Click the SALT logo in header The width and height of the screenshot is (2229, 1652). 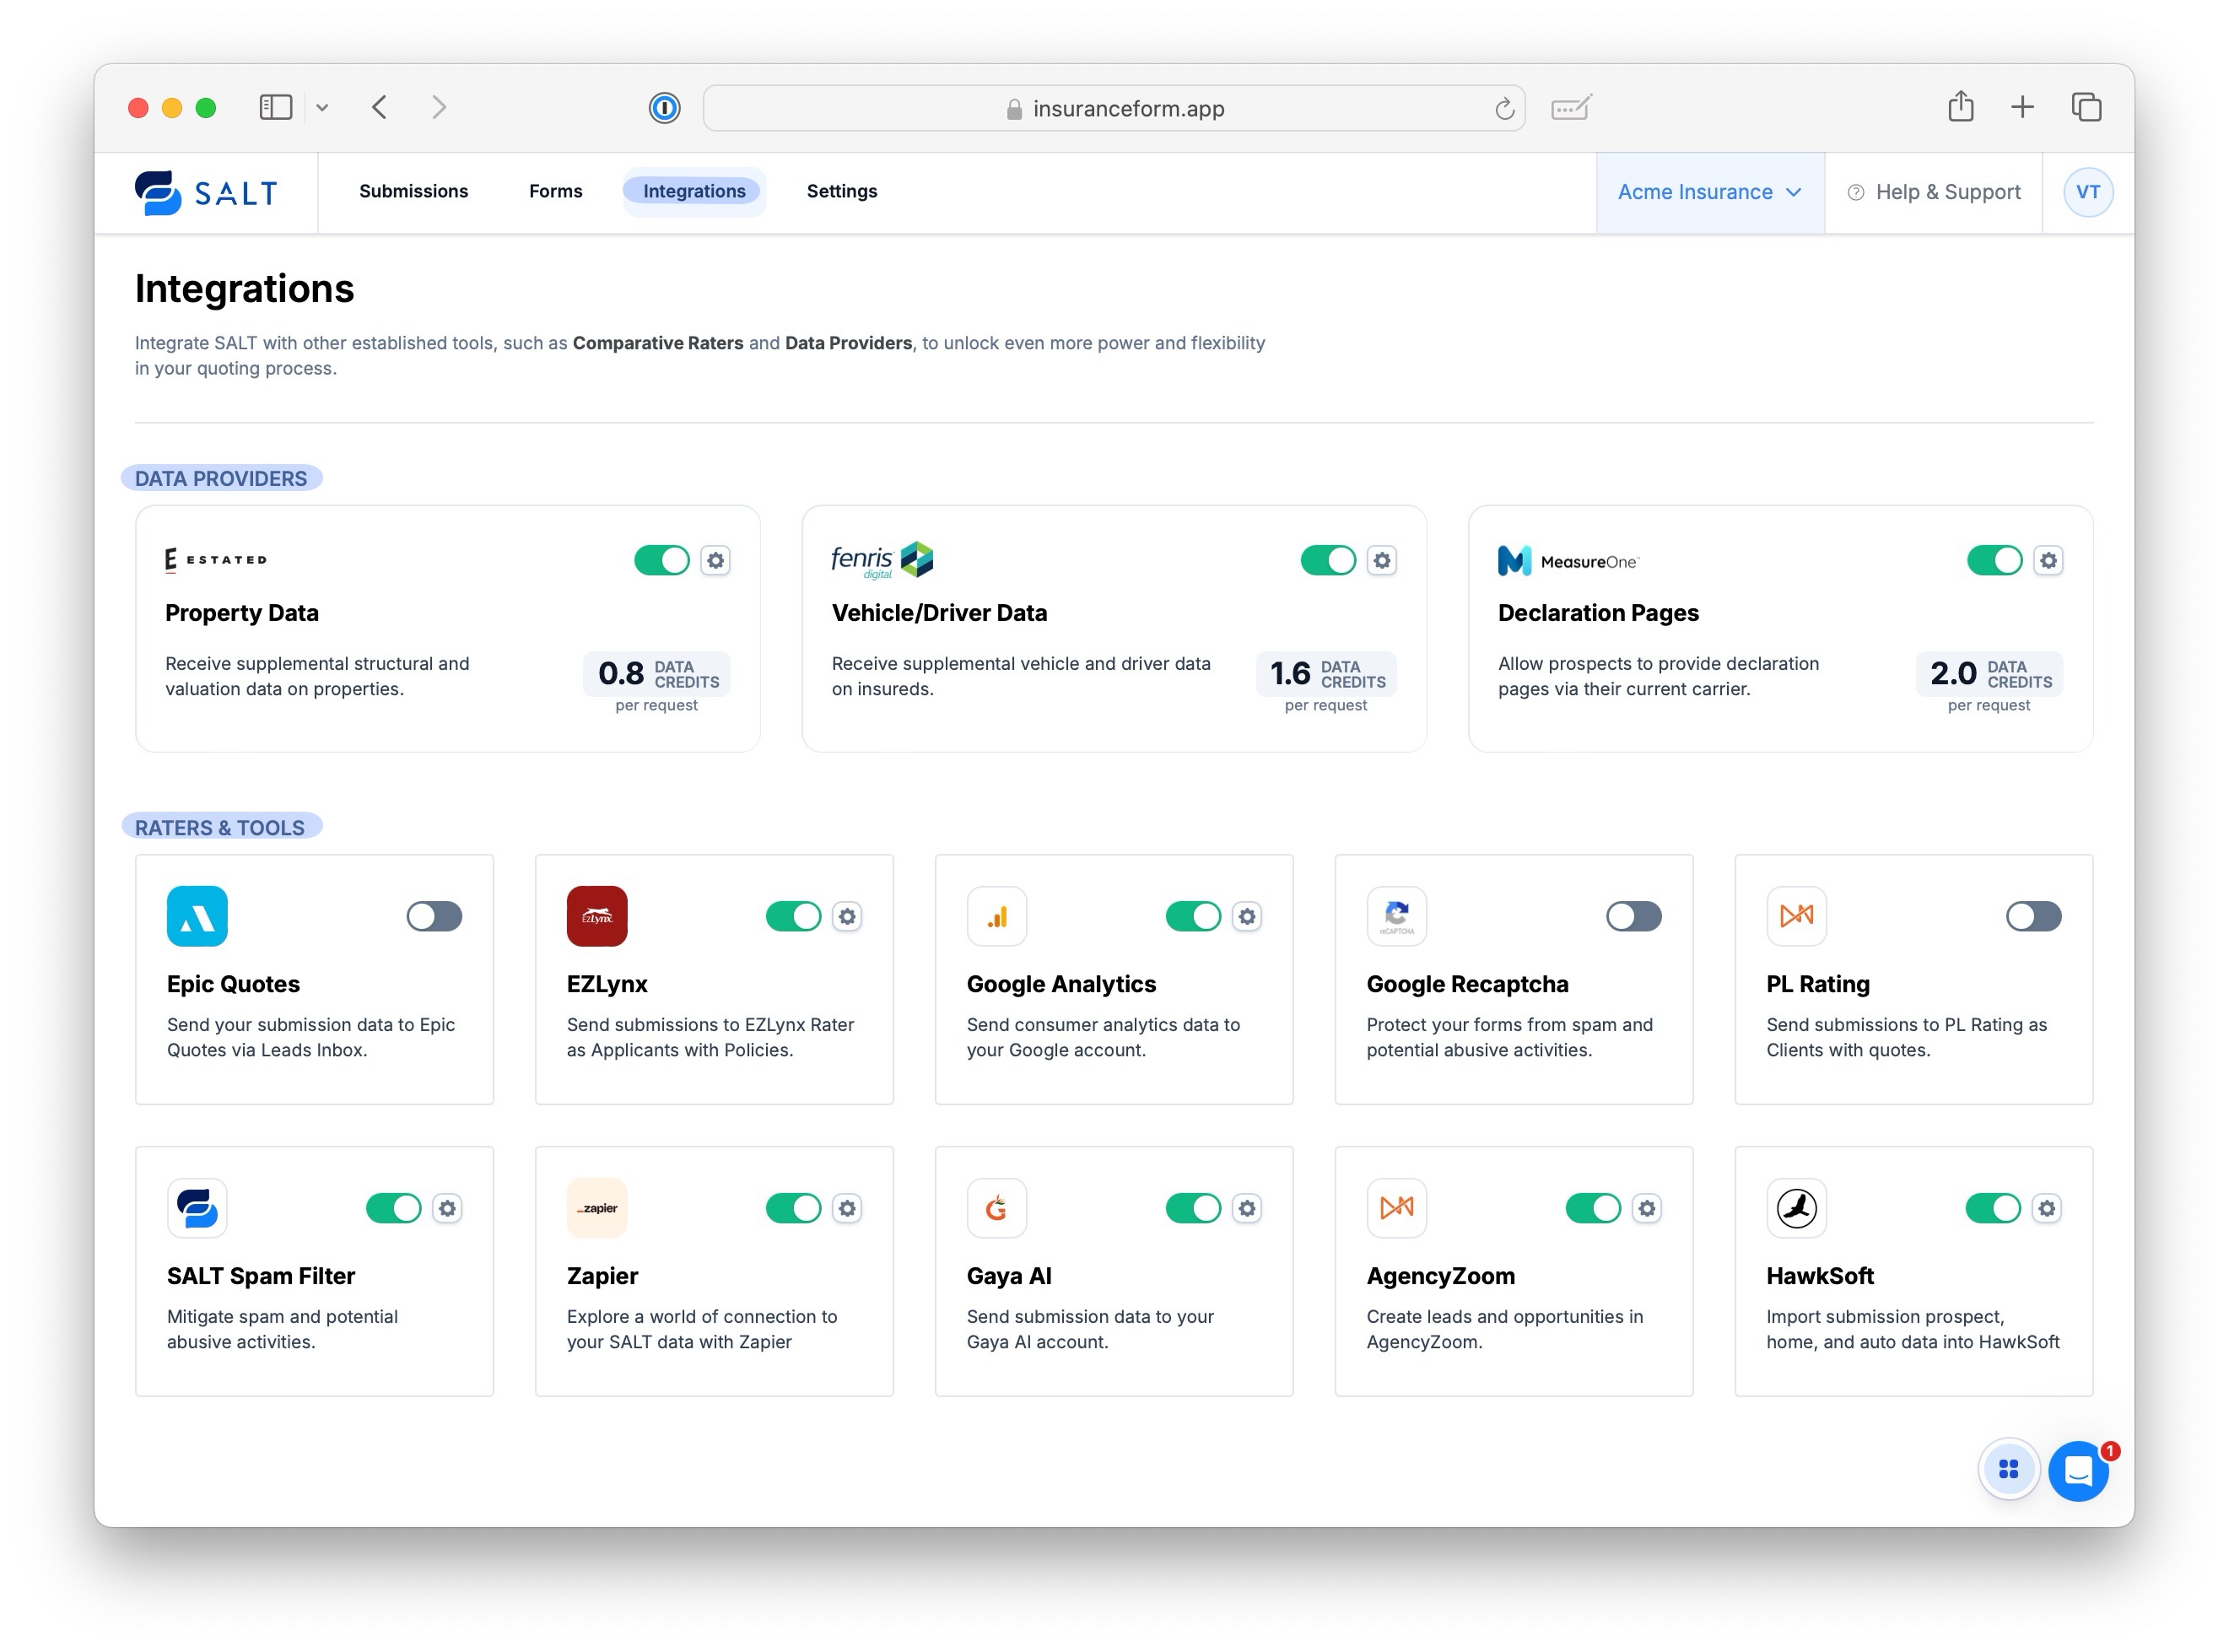point(206,193)
